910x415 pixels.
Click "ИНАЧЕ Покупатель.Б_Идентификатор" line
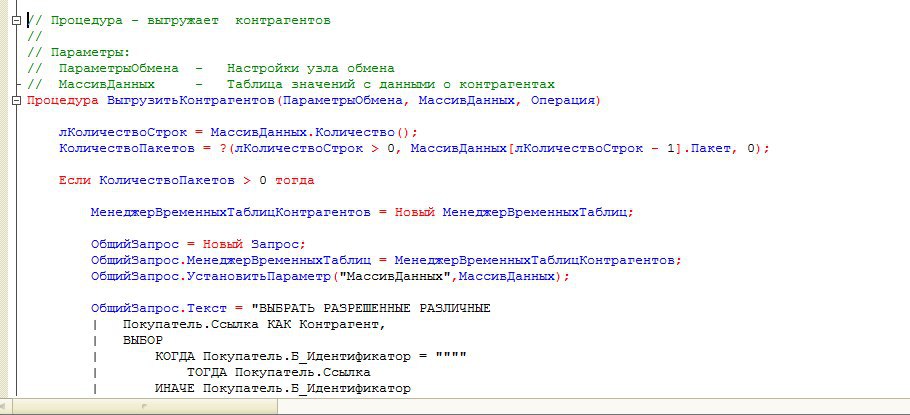283,389
